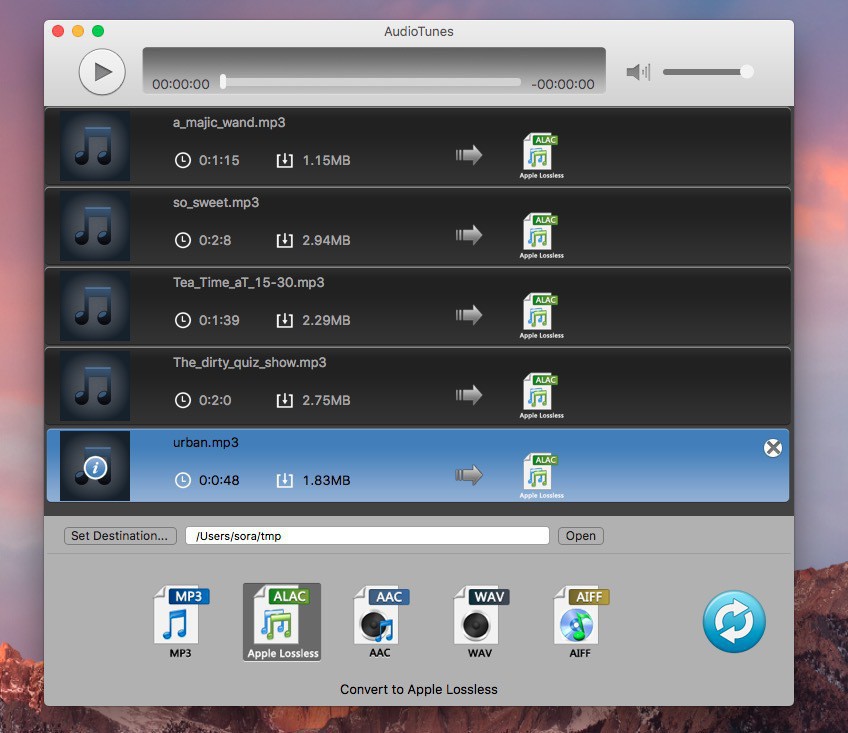Click the elapsed time 00:00:00 label
848x733 pixels.
pos(181,84)
